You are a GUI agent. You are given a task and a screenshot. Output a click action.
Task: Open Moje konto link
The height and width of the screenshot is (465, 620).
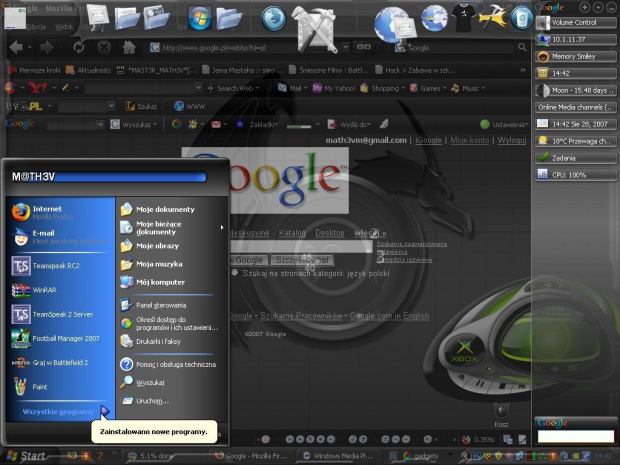tap(469, 140)
